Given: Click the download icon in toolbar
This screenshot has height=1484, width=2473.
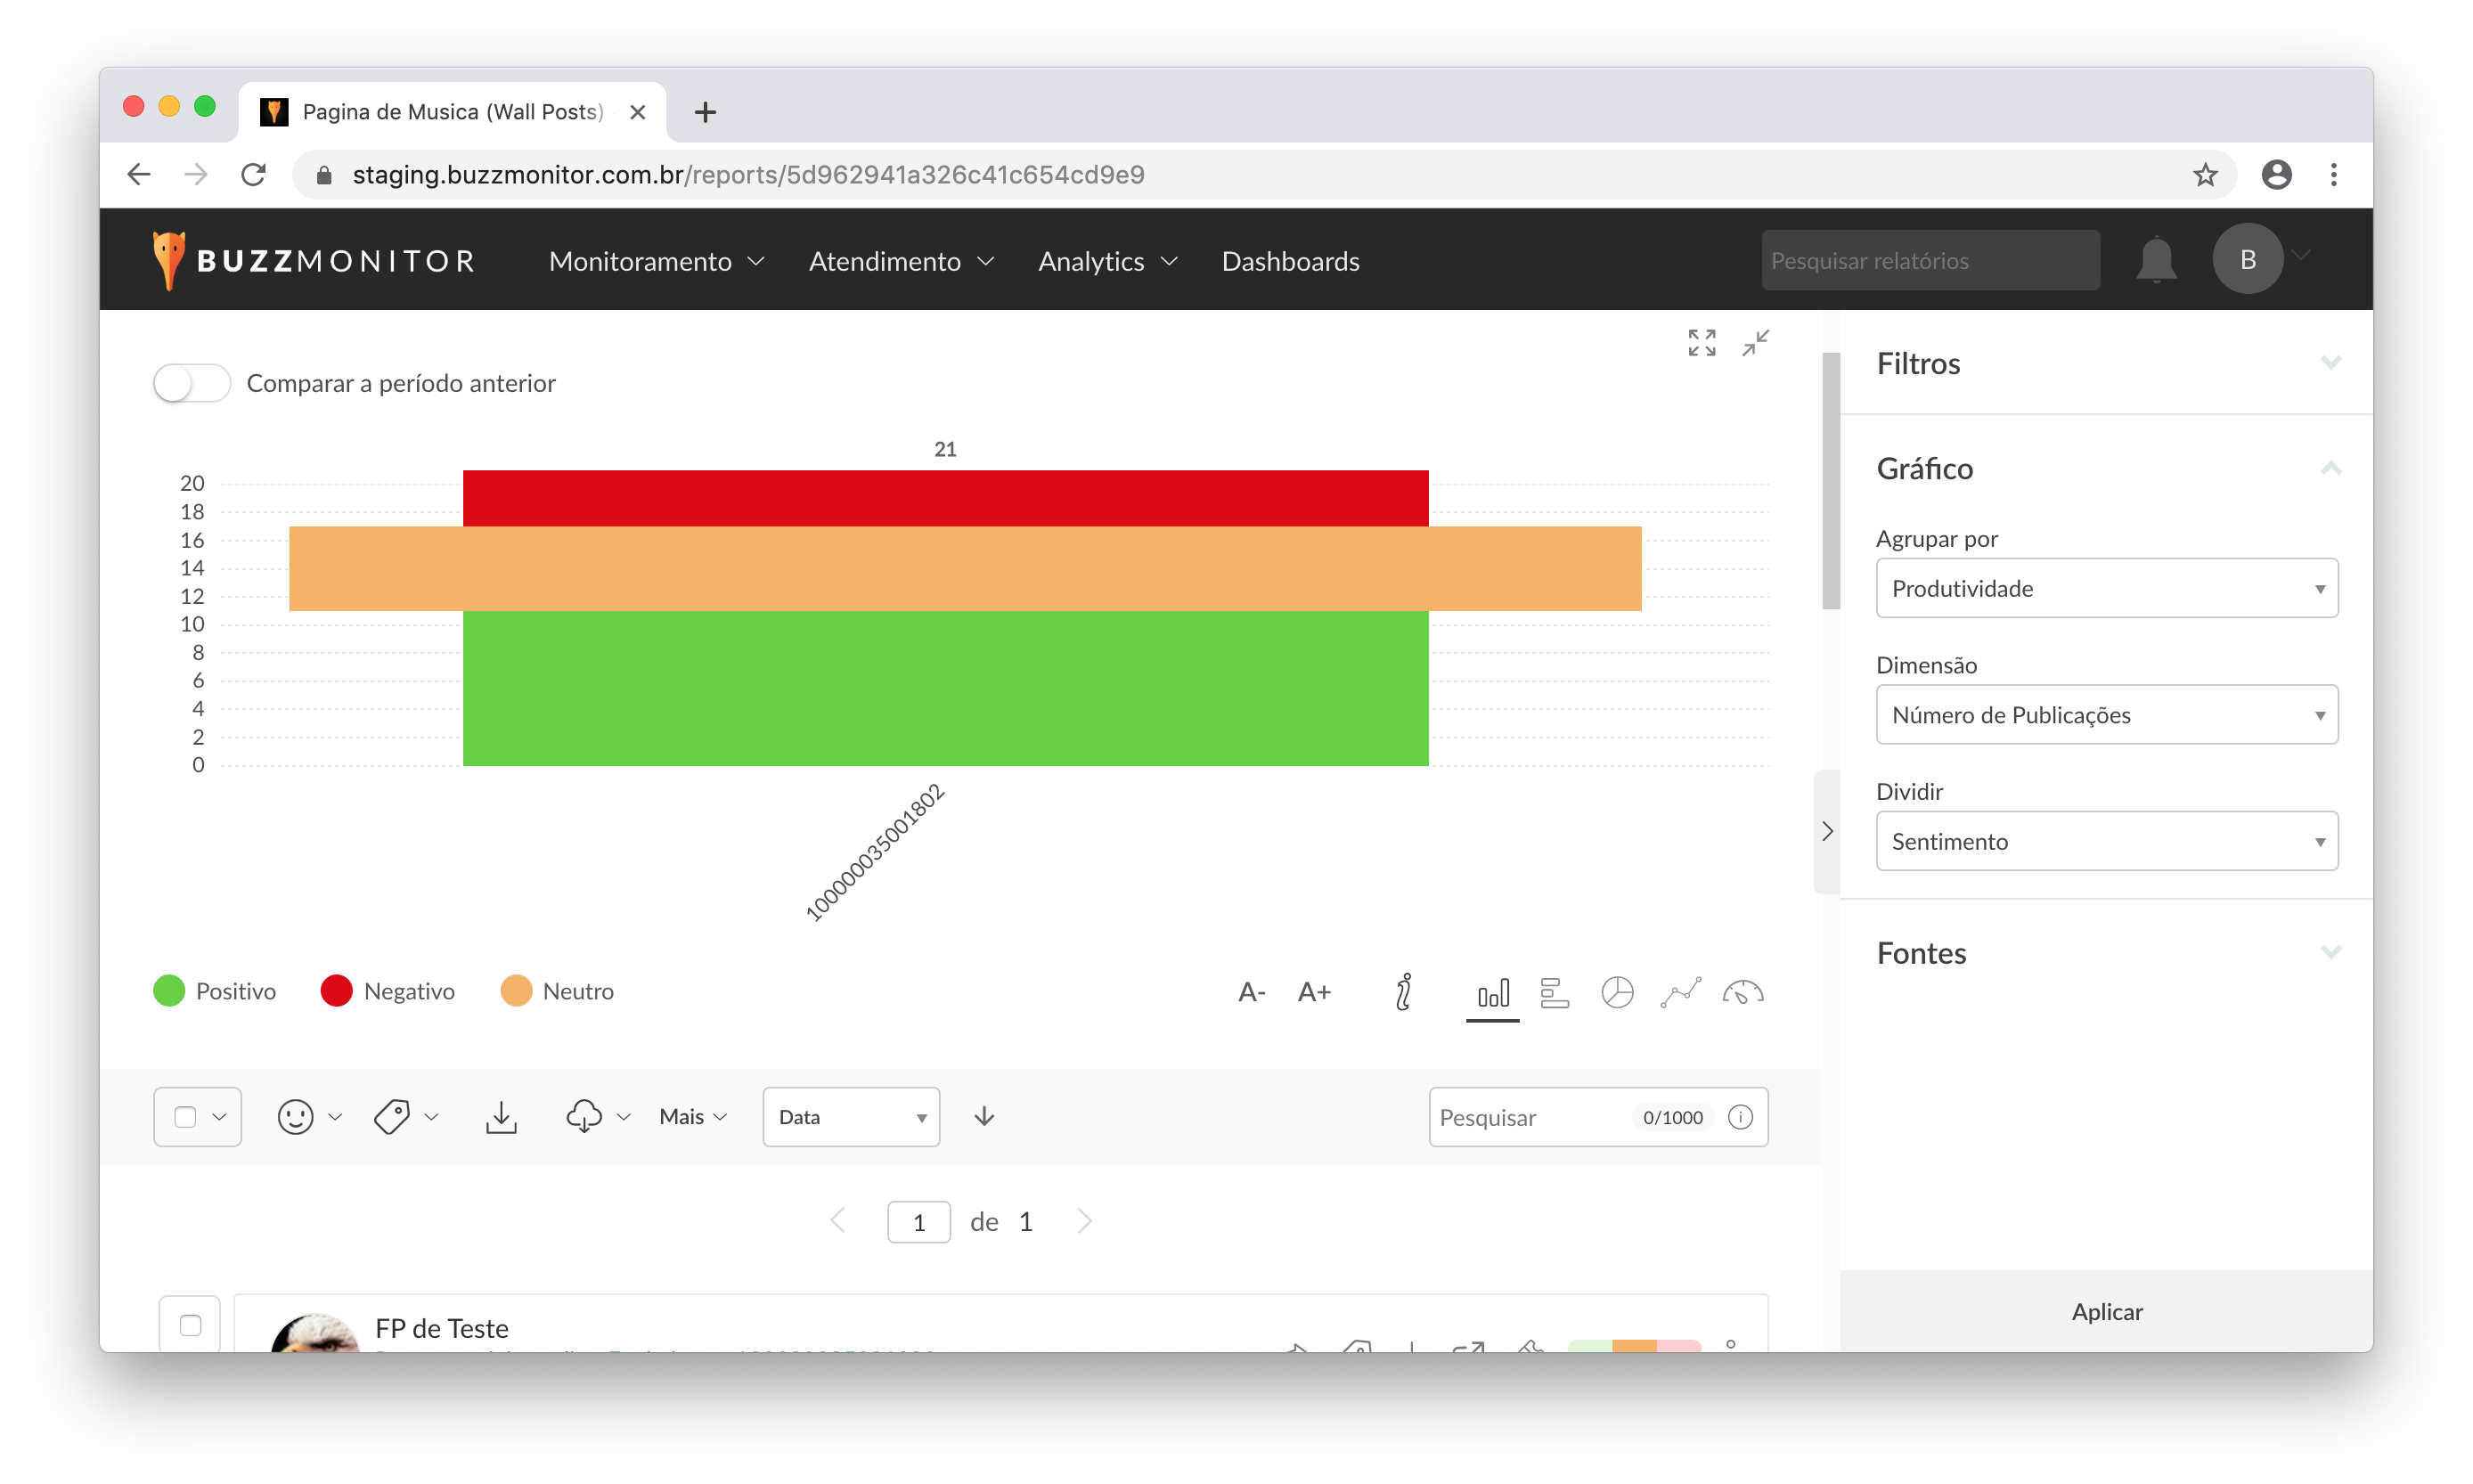Looking at the screenshot, I should [501, 1117].
